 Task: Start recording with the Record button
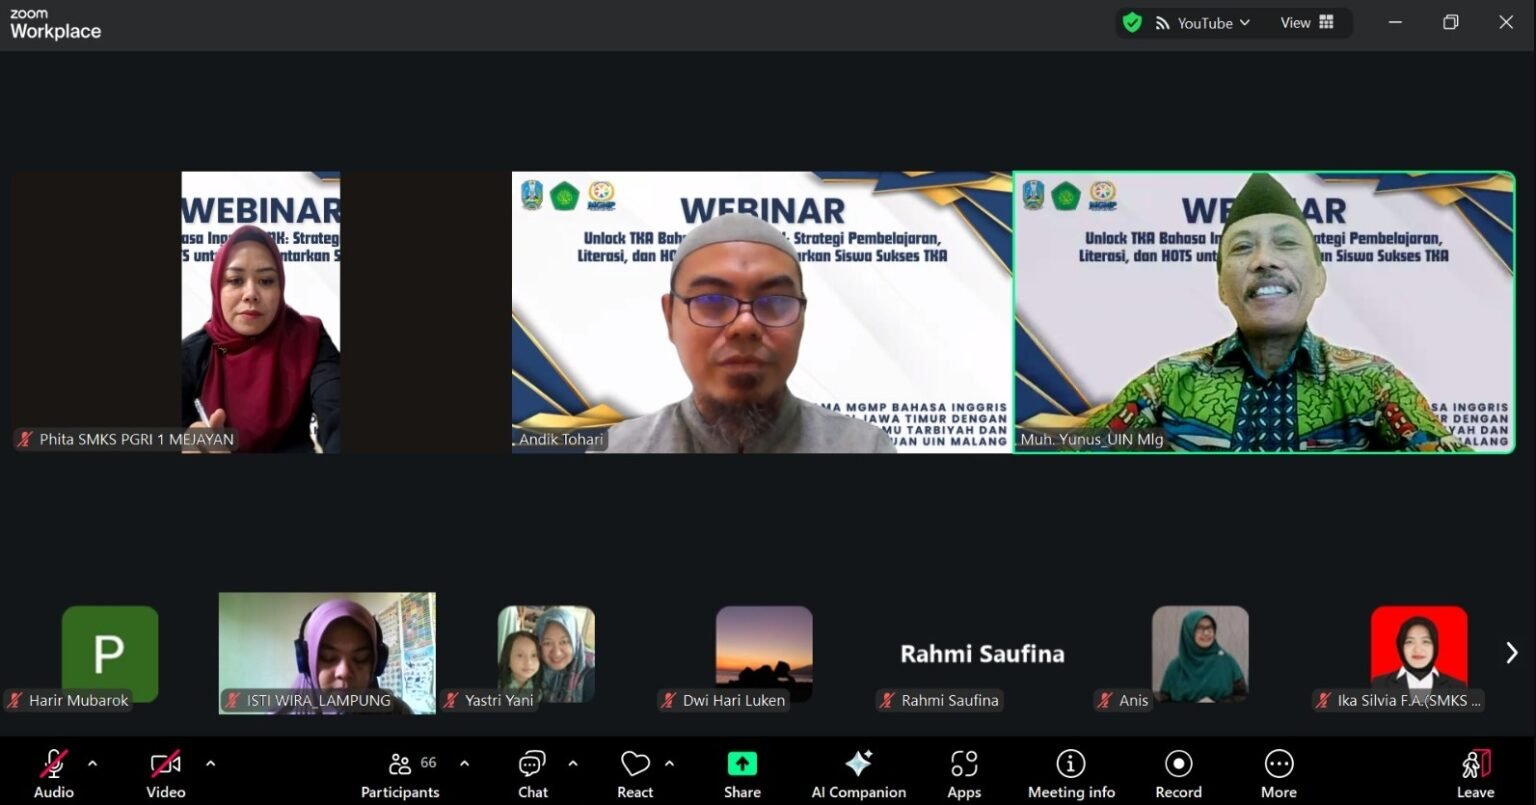click(x=1179, y=773)
